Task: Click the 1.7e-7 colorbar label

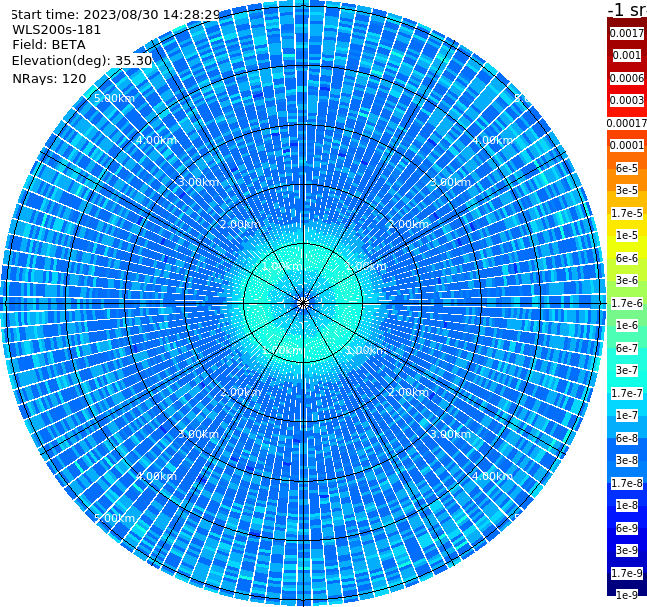Action: 627,393
